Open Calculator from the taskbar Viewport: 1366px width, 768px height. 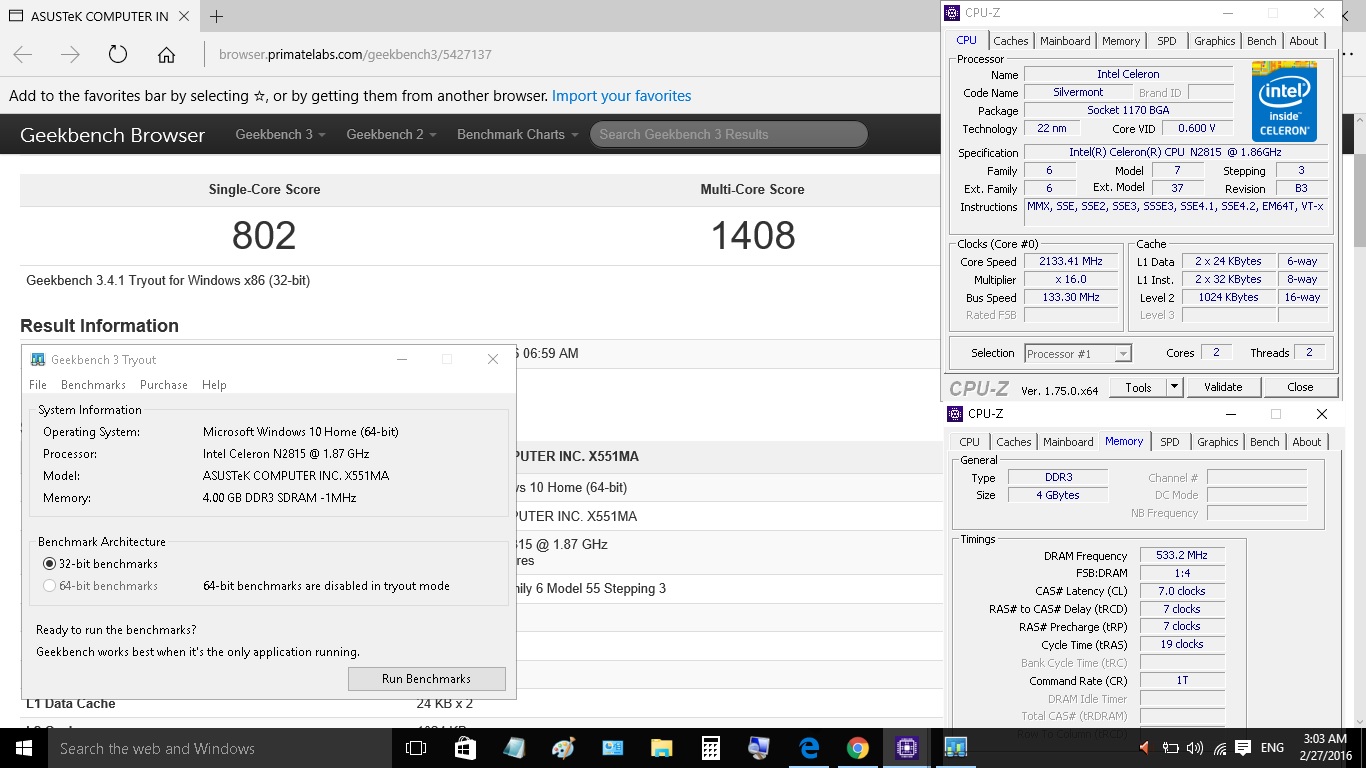click(710, 748)
